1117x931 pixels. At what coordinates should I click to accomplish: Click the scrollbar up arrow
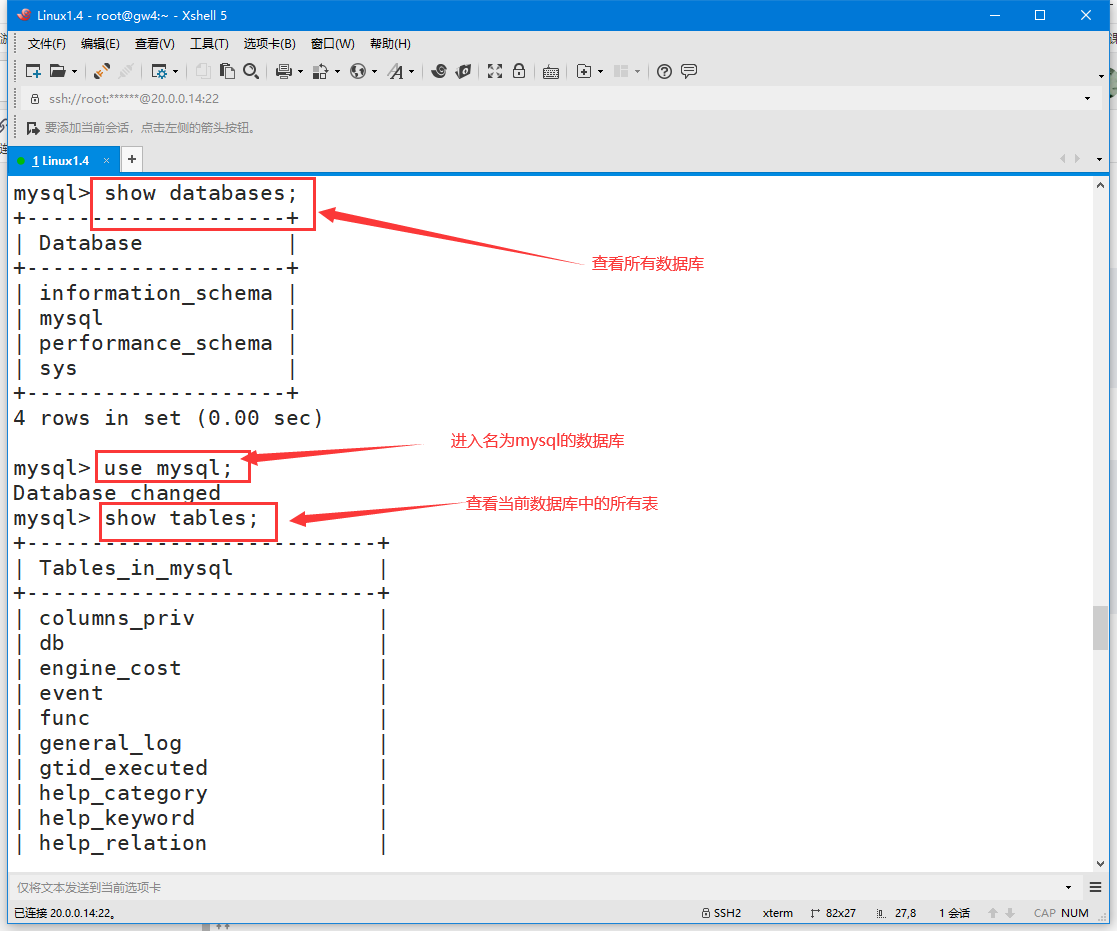[1100, 185]
